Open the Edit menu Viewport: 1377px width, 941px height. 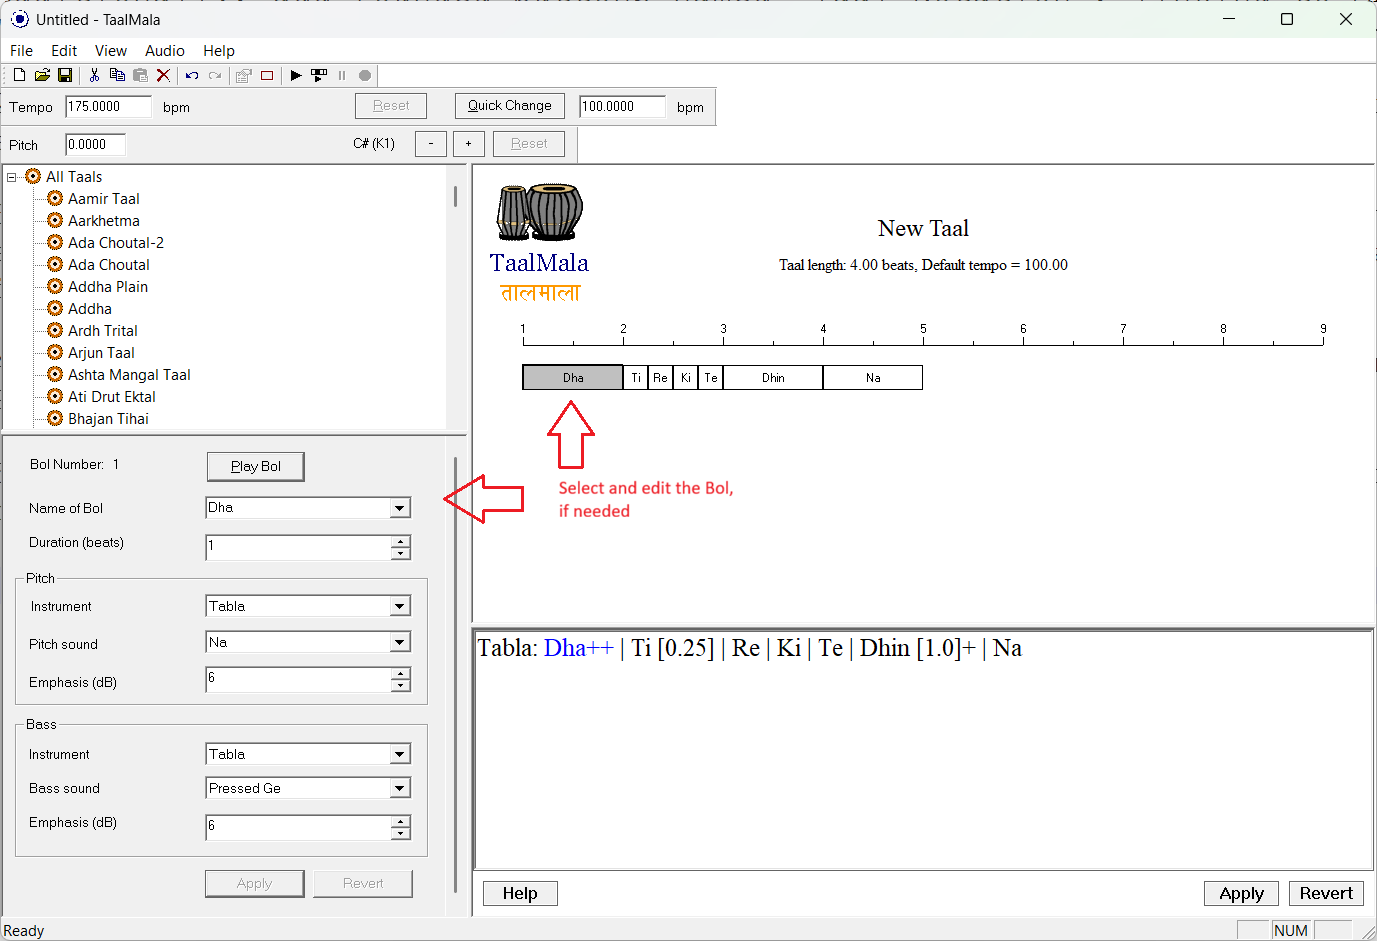tap(64, 51)
